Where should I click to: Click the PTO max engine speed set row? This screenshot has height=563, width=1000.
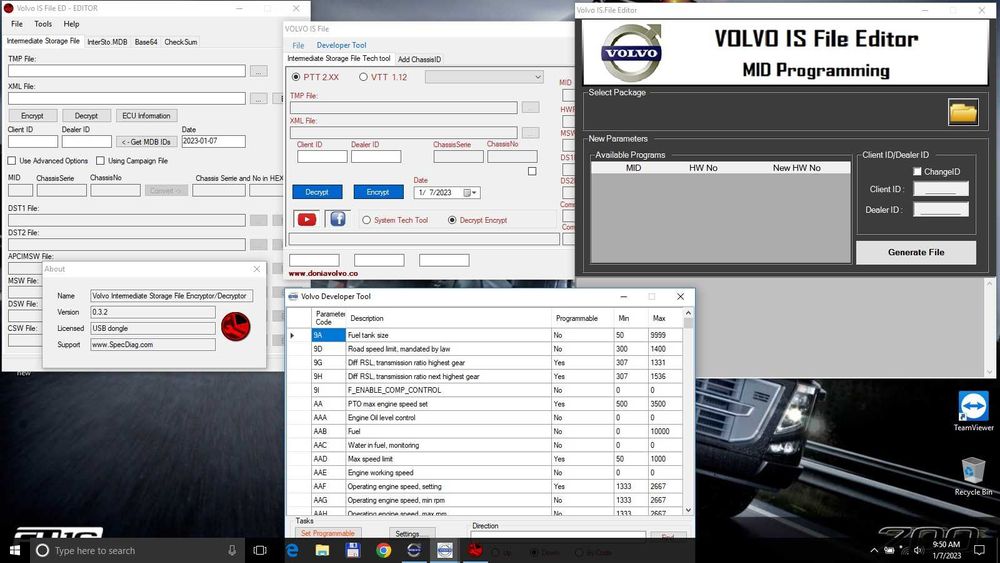click(x=484, y=404)
